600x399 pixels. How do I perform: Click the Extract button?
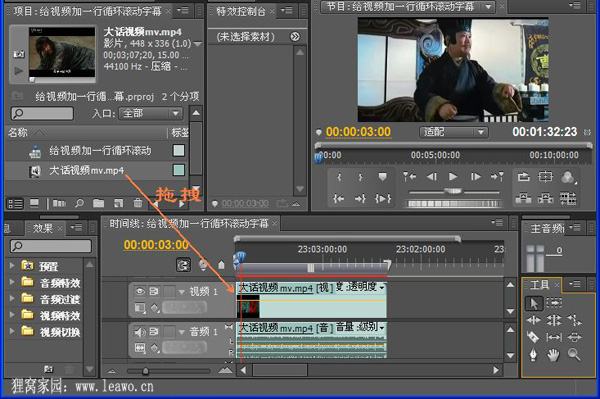[546, 198]
